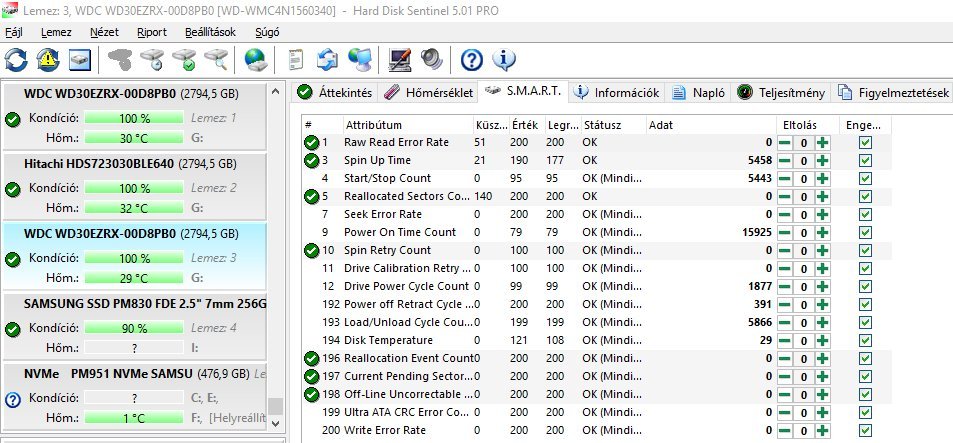
Task: Switch to the Információk tab
Action: coord(616,92)
